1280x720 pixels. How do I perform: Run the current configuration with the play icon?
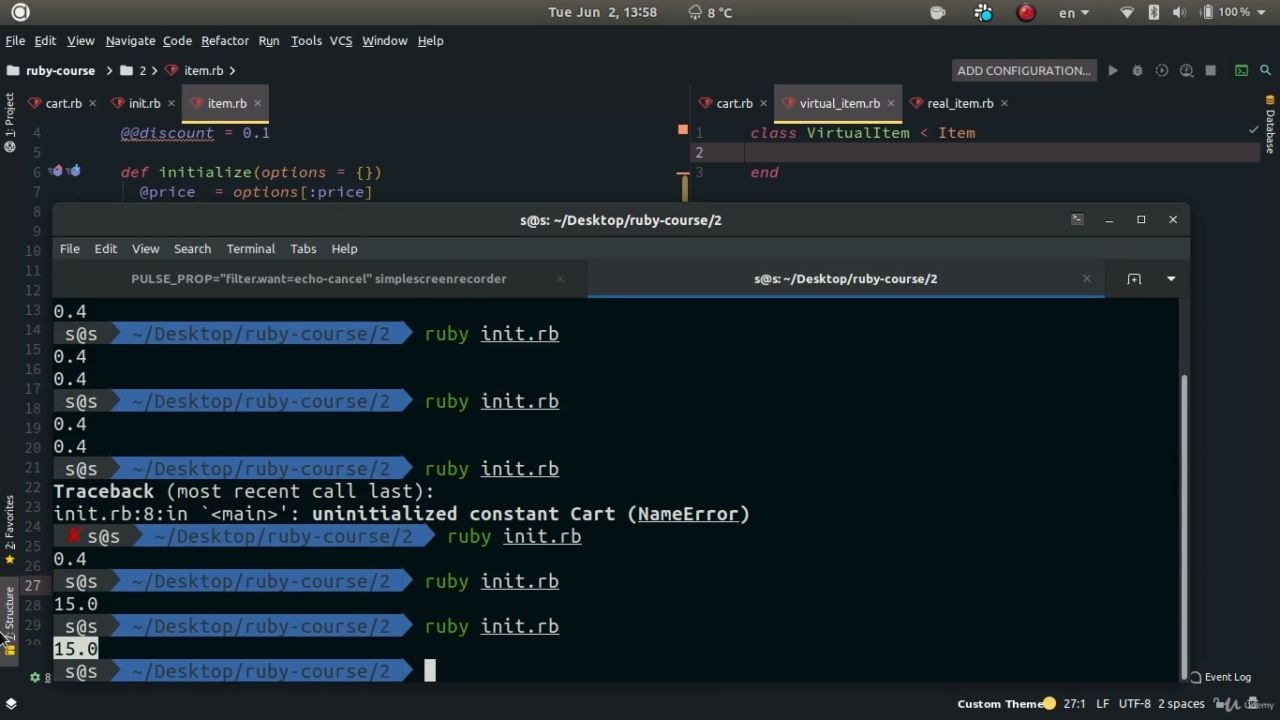pyautogui.click(x=1112, y=71)
